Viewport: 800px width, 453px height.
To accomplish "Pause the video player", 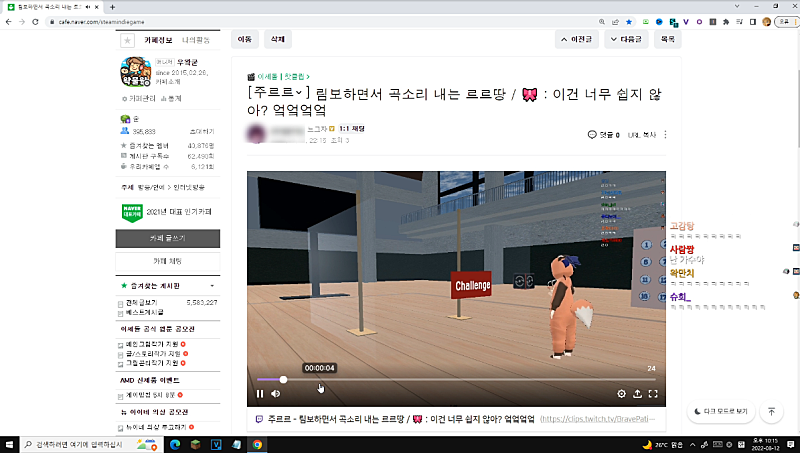I will [260, 394].
